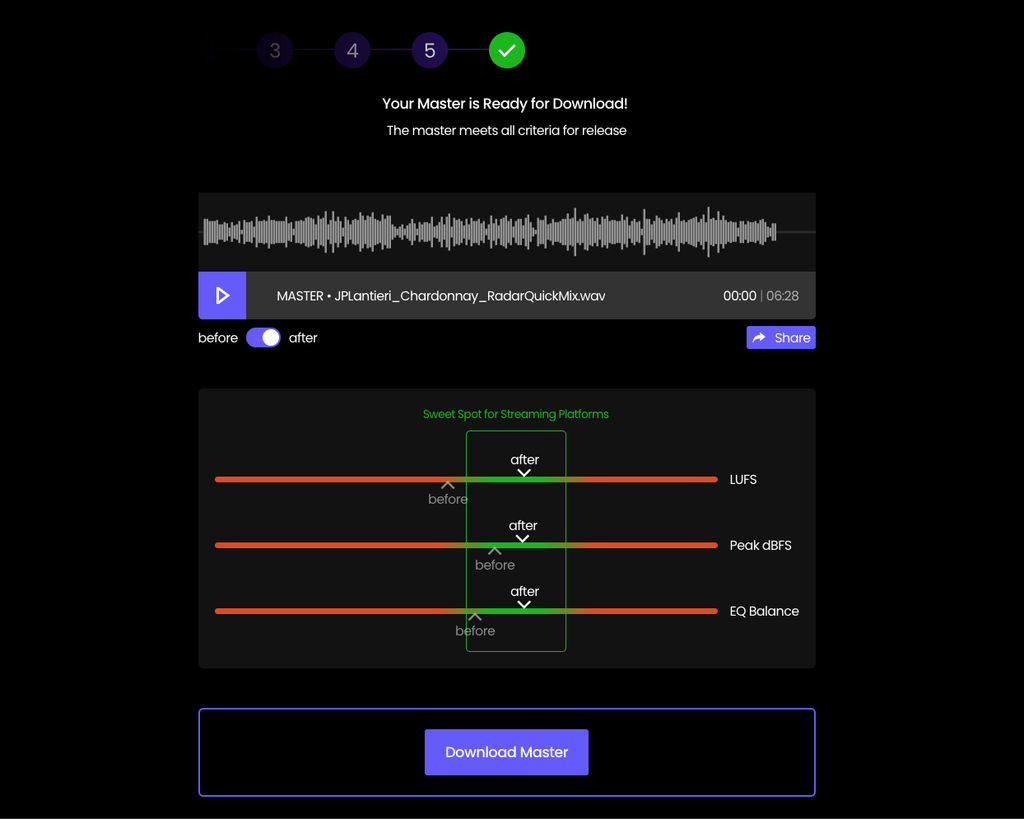Click the "before" label beside the comparison switch
The width and height of the screenshot is (1024, 819).
click(x=218, y=337)
